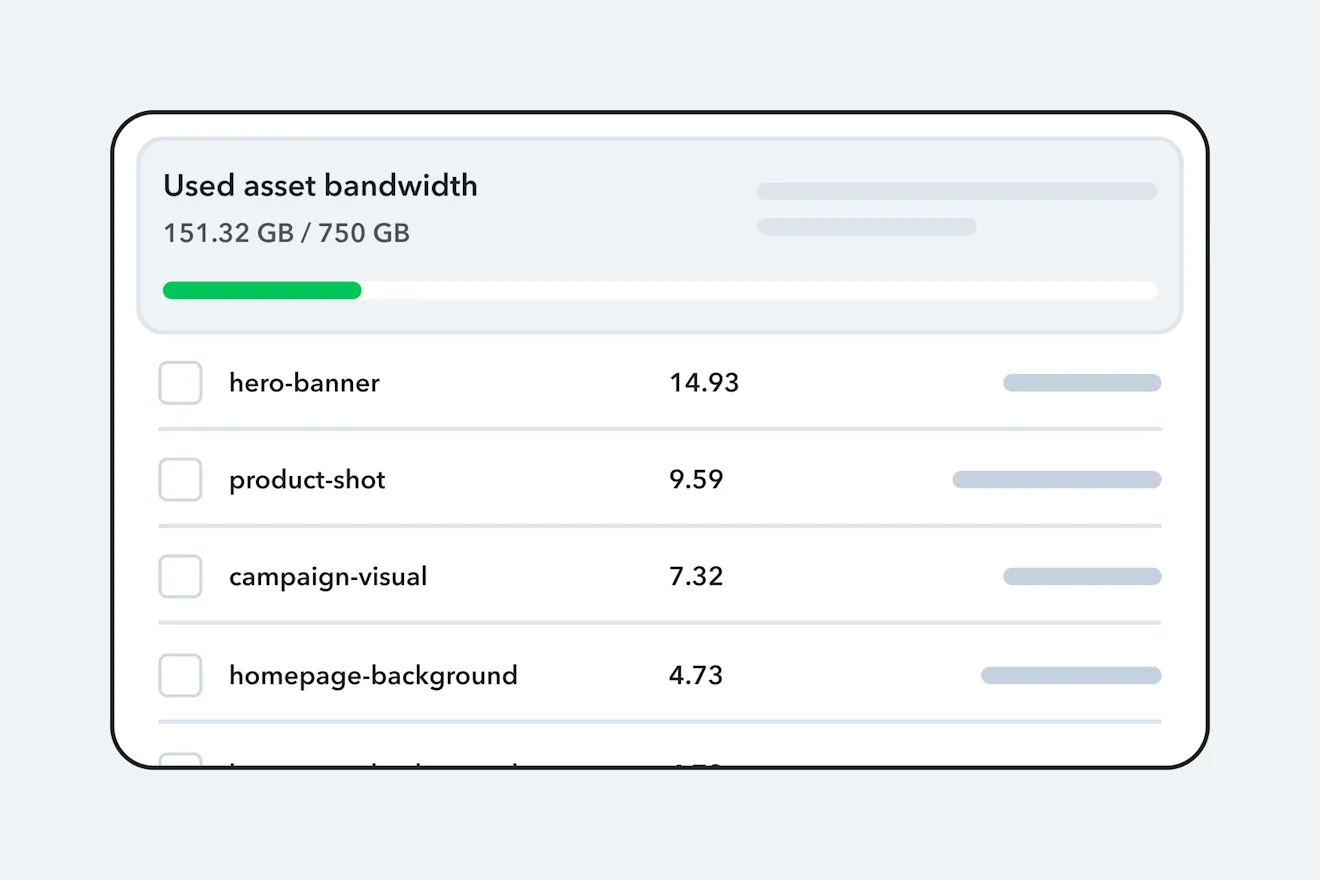The image size is (1320, 880).
Task: Click the 14.93 bandwidth value
Action: pyautogui.click(x=704, y=383)
